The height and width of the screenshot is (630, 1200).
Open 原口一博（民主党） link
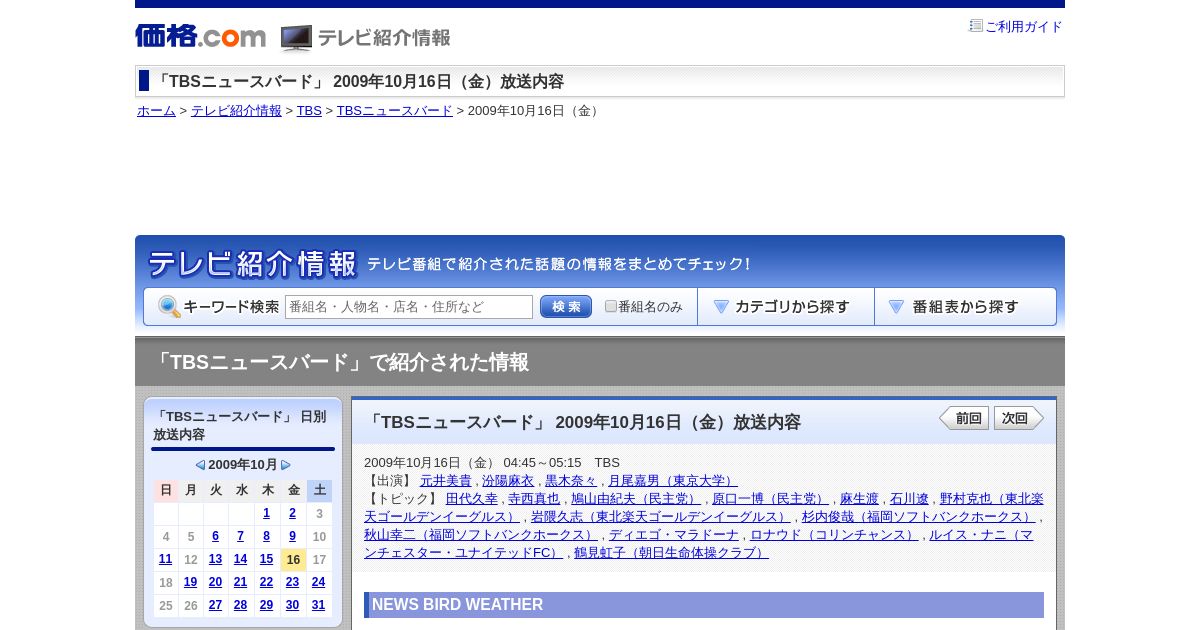770,499
